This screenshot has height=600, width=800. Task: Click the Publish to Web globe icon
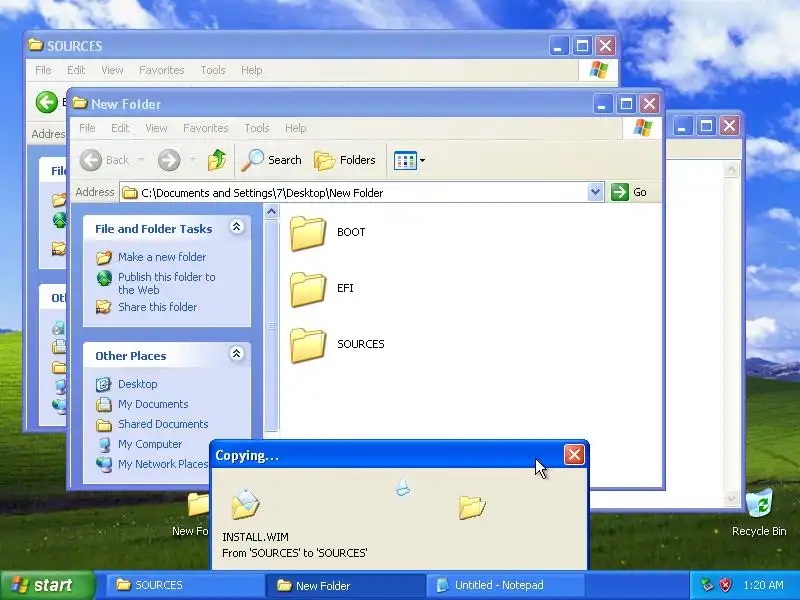104,279
